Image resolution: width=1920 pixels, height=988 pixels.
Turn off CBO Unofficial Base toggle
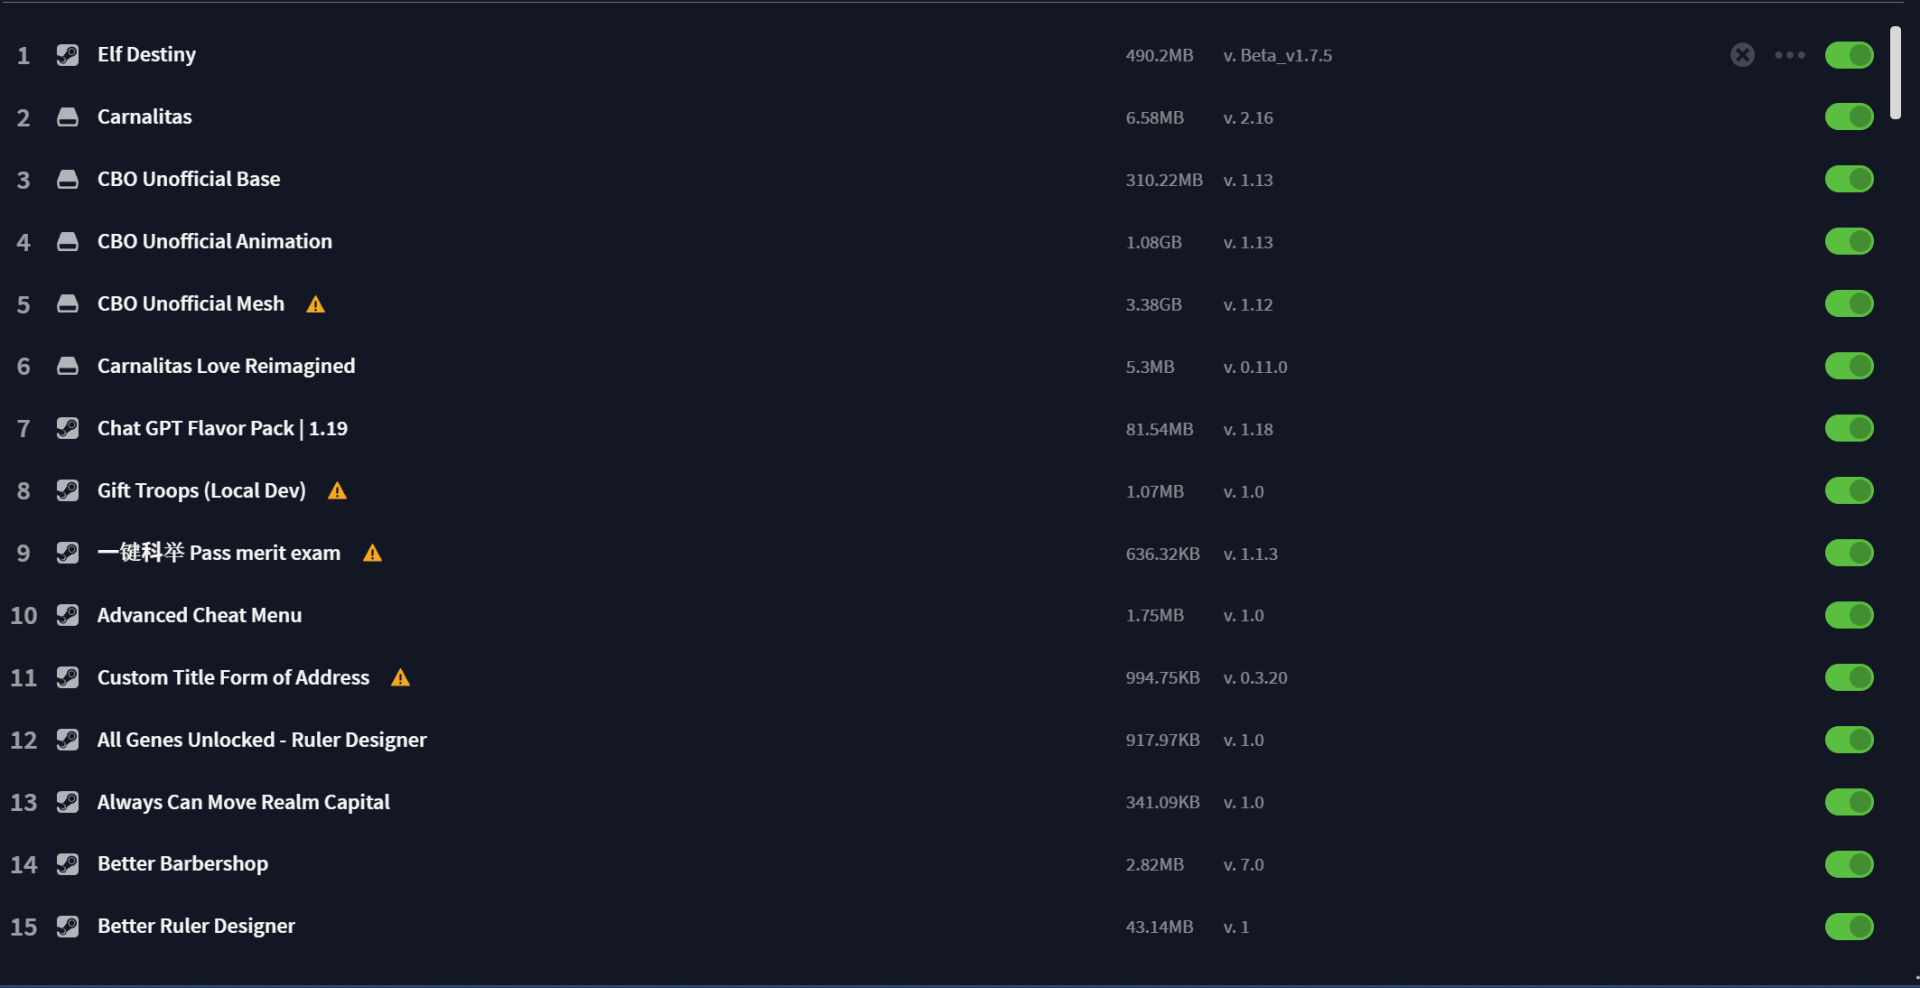pyautogui.click(x=1849, y=179)
